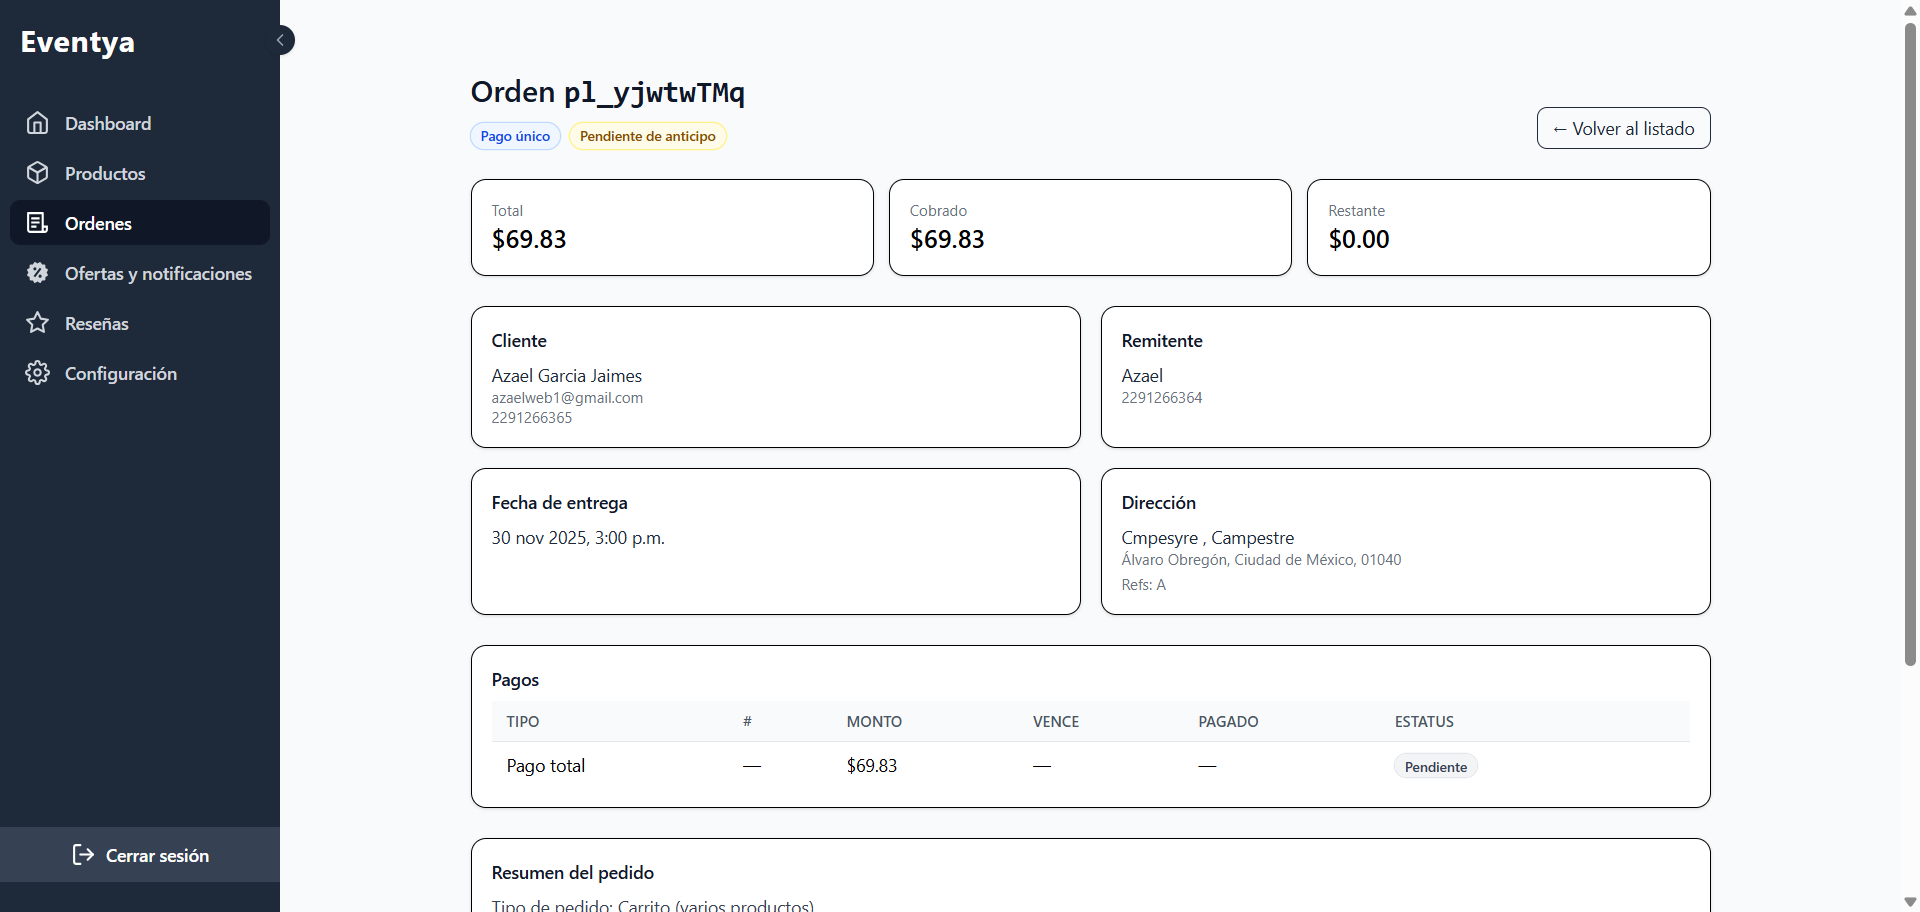1920x912 pixels.
Task: Click the Dashboard house icon
Action: [37, 123]
